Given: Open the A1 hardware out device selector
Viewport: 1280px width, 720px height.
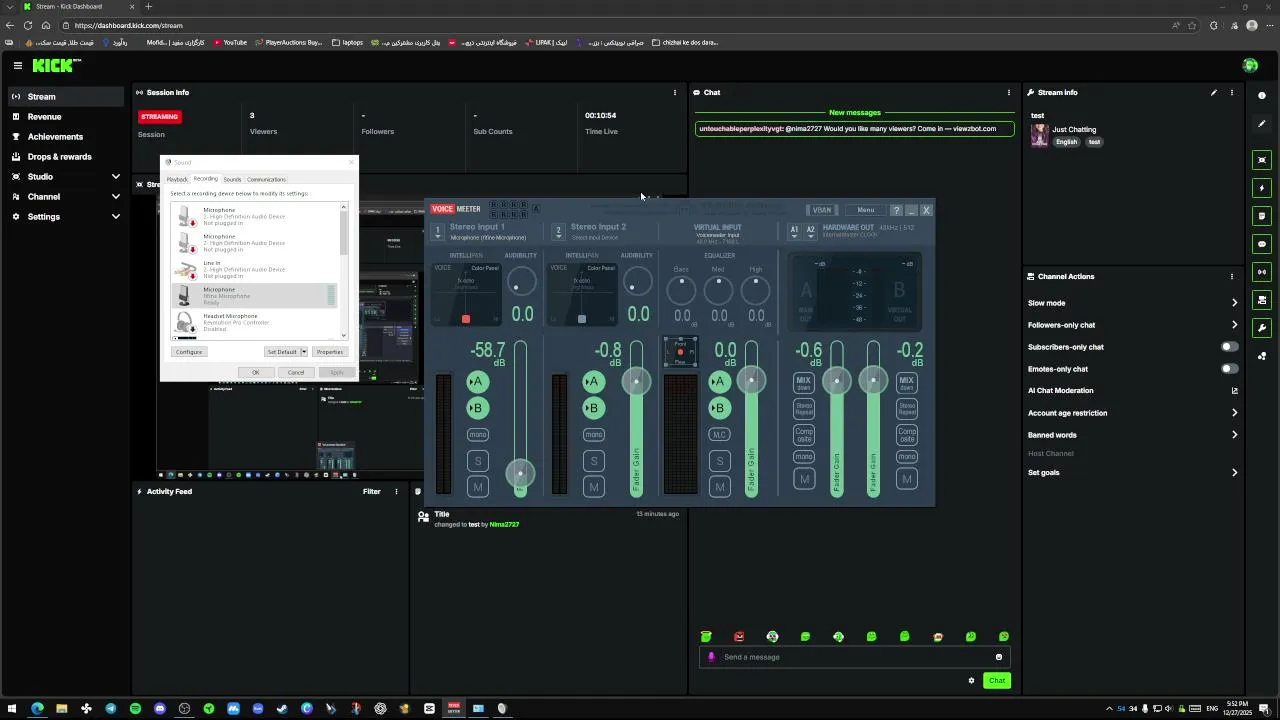Looking at the screenshot, I should tap(795, 231).
